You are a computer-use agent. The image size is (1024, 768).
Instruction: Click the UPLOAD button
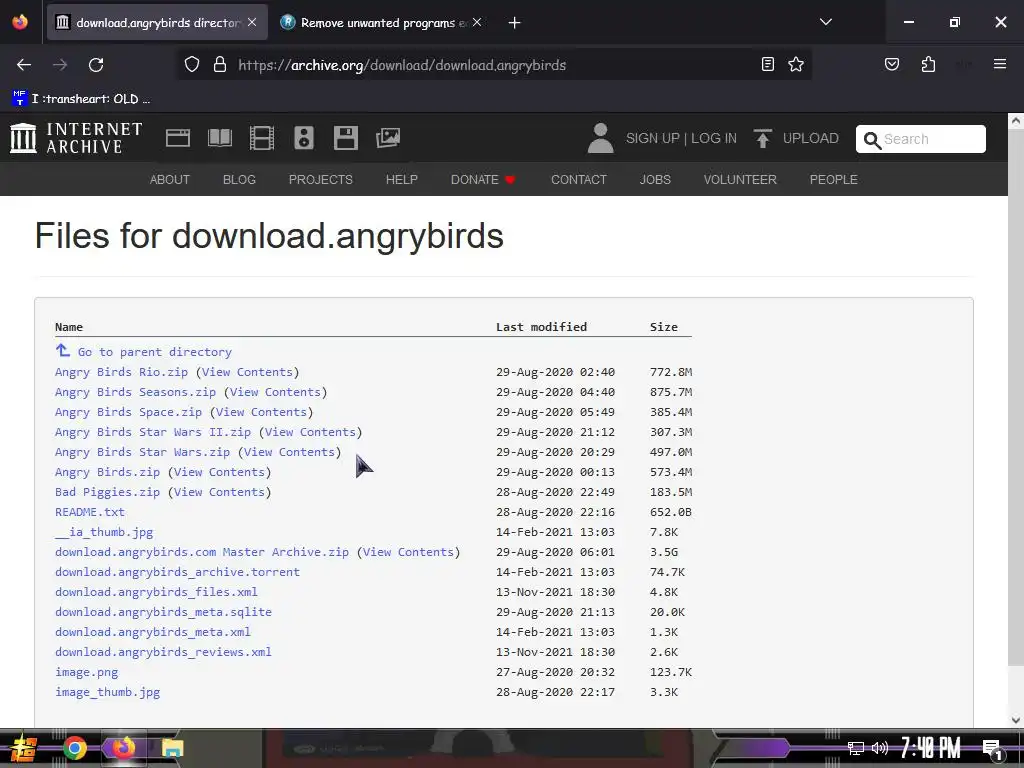(796, 138)
